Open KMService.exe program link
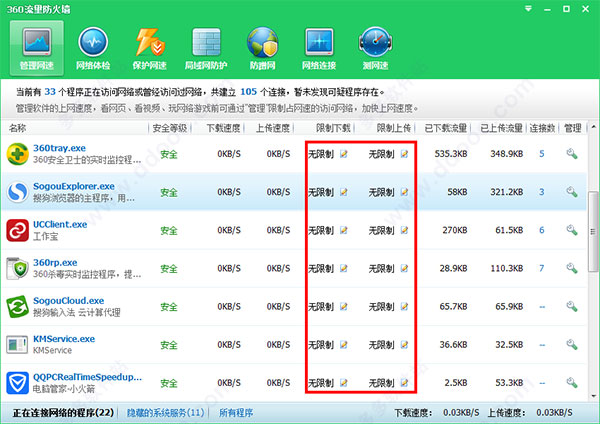Screen dimensions: 600x424 coord(64,339)
